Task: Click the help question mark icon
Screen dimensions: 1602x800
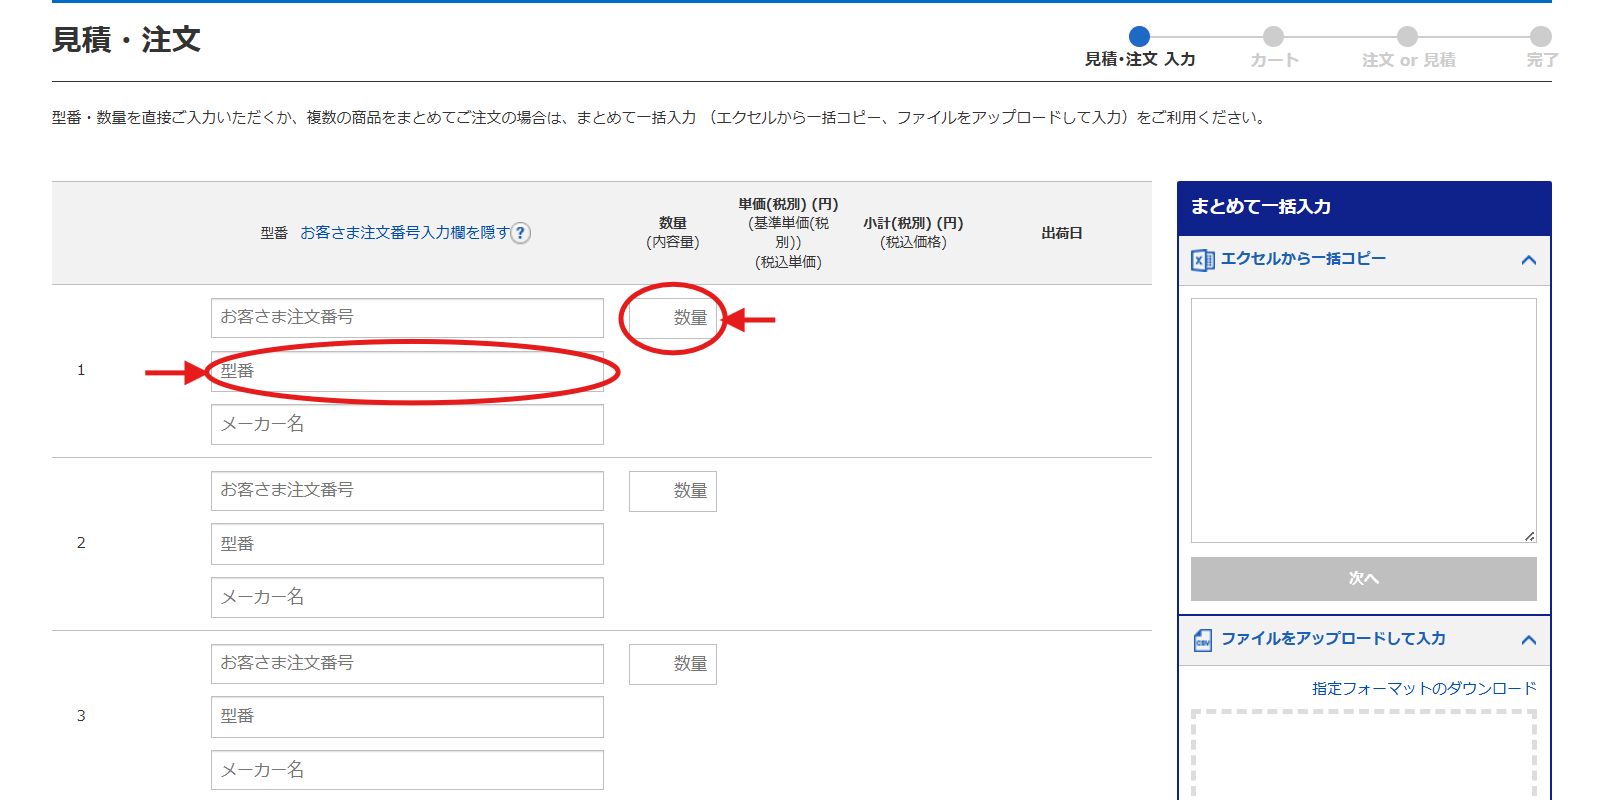Action: (x=521, y=233)
